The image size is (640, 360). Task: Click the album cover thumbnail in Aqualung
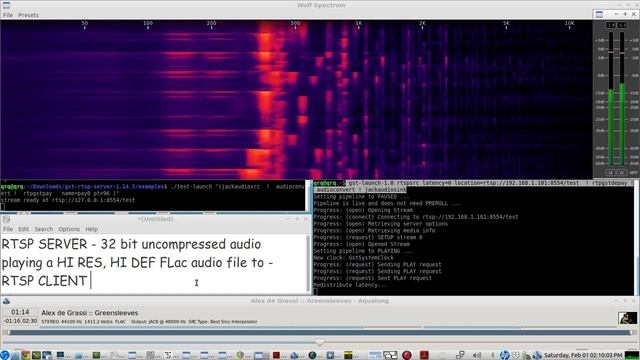627,318
